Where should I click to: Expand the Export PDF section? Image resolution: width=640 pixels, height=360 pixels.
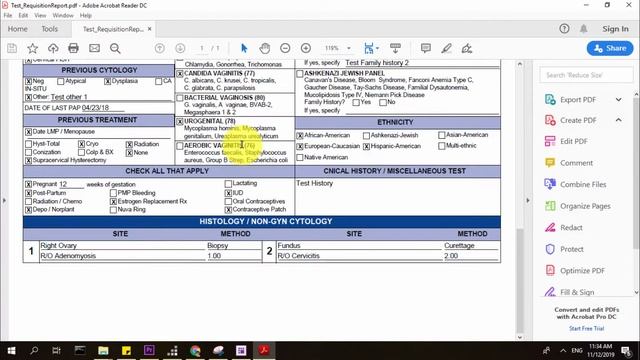[619, 100]
